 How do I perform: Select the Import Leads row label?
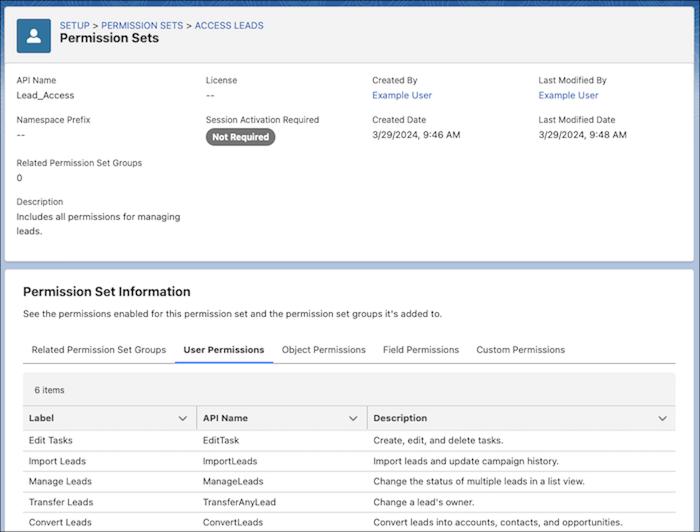click(58, 461)
